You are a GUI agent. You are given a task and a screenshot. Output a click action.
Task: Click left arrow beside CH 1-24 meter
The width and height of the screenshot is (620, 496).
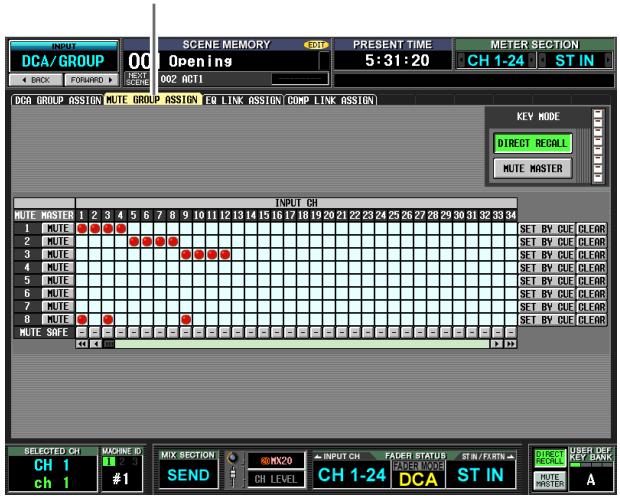tap(461, 61)
